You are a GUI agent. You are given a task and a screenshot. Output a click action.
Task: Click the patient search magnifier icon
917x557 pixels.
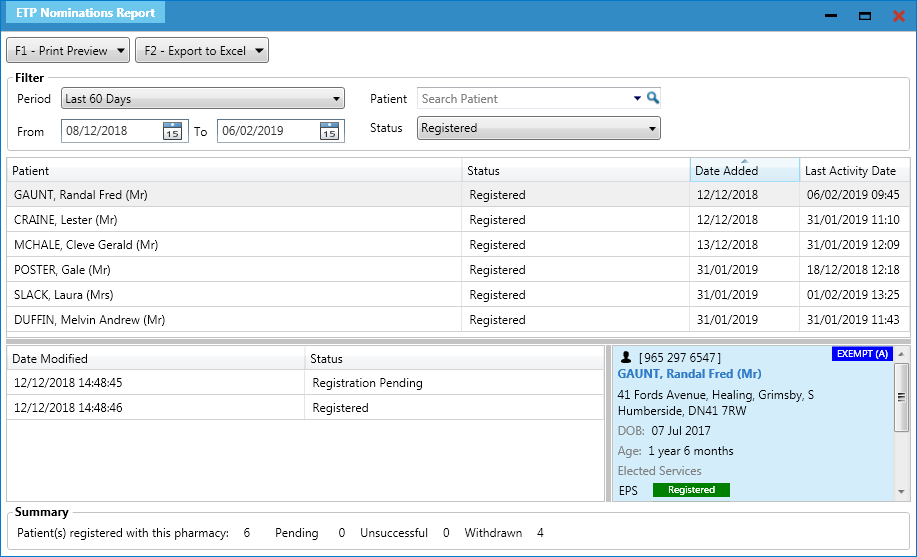pyautogui.click(x=653, y=98)
